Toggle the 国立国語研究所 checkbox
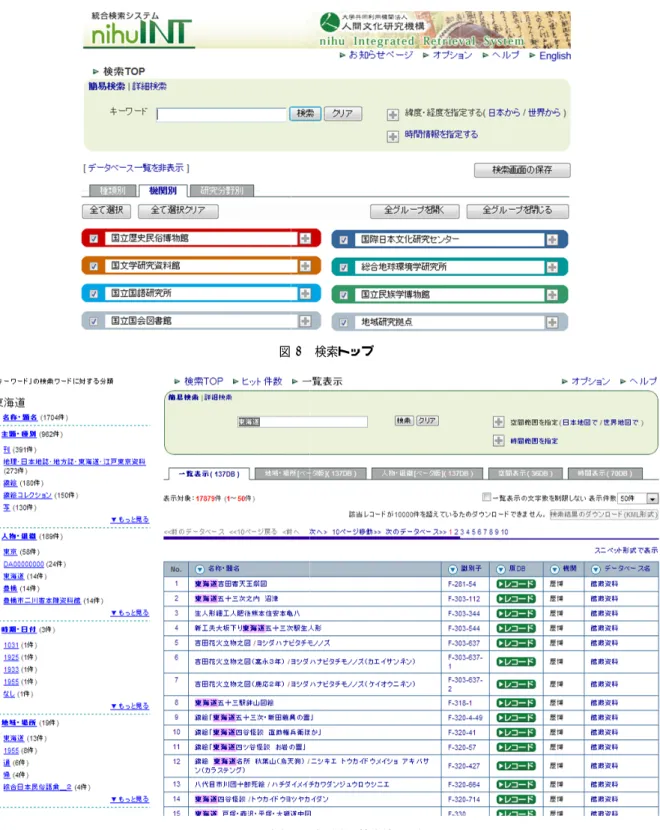 pyautogui.click(x=94, y=294)
